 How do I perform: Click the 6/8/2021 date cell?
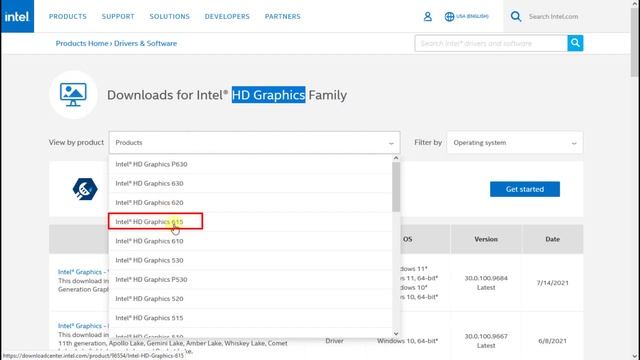click(552, 340)
